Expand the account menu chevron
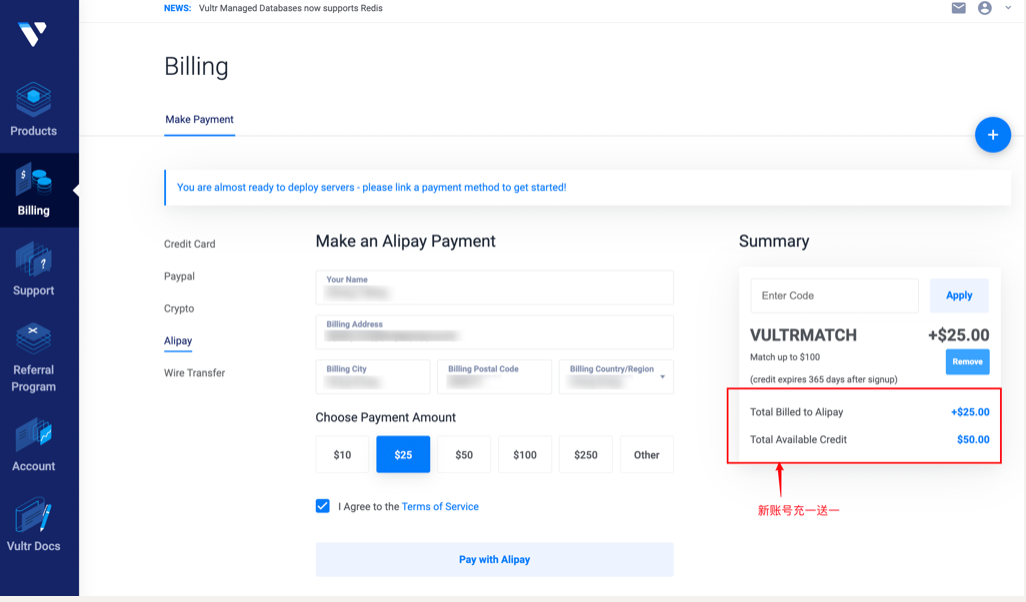1026x602 pixels. click(1008, 8)
